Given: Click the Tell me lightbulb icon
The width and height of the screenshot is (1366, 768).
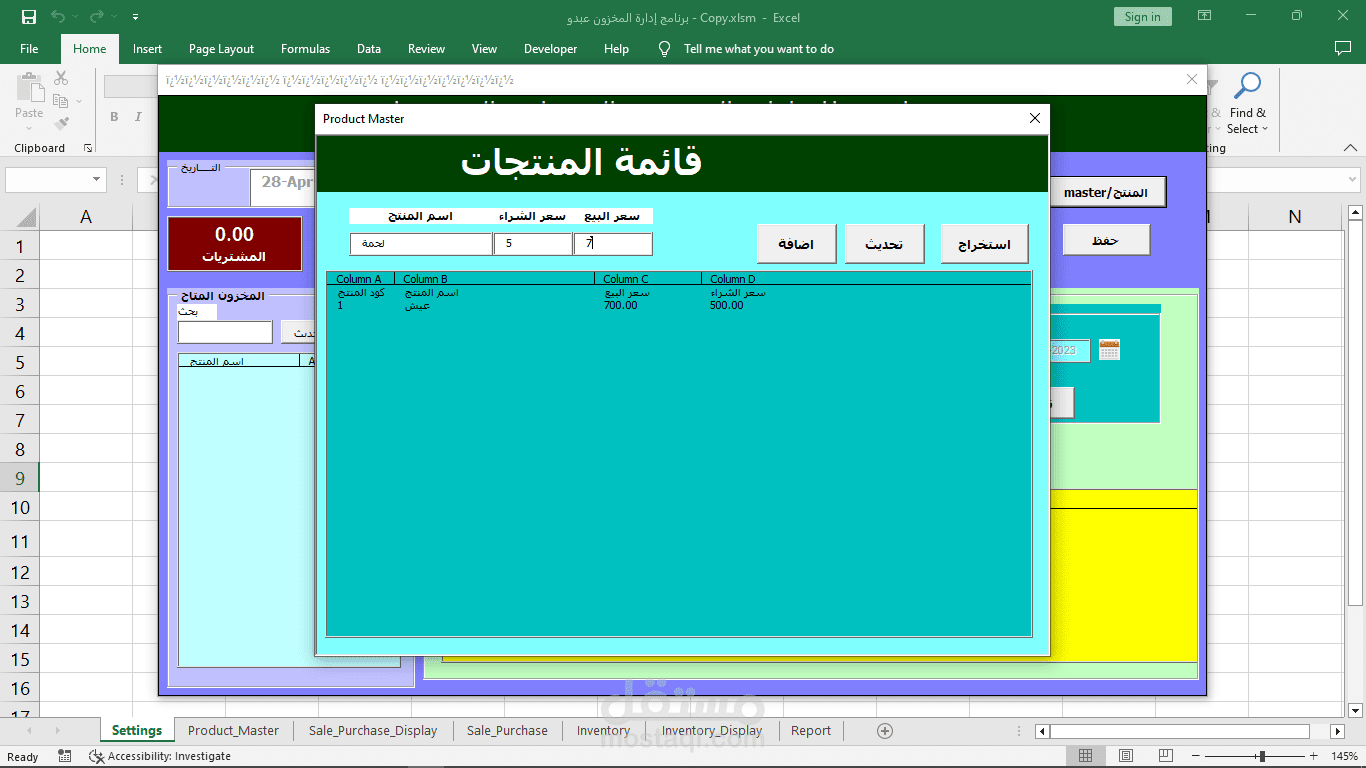Looking at the screenshot, I should 664,48.
